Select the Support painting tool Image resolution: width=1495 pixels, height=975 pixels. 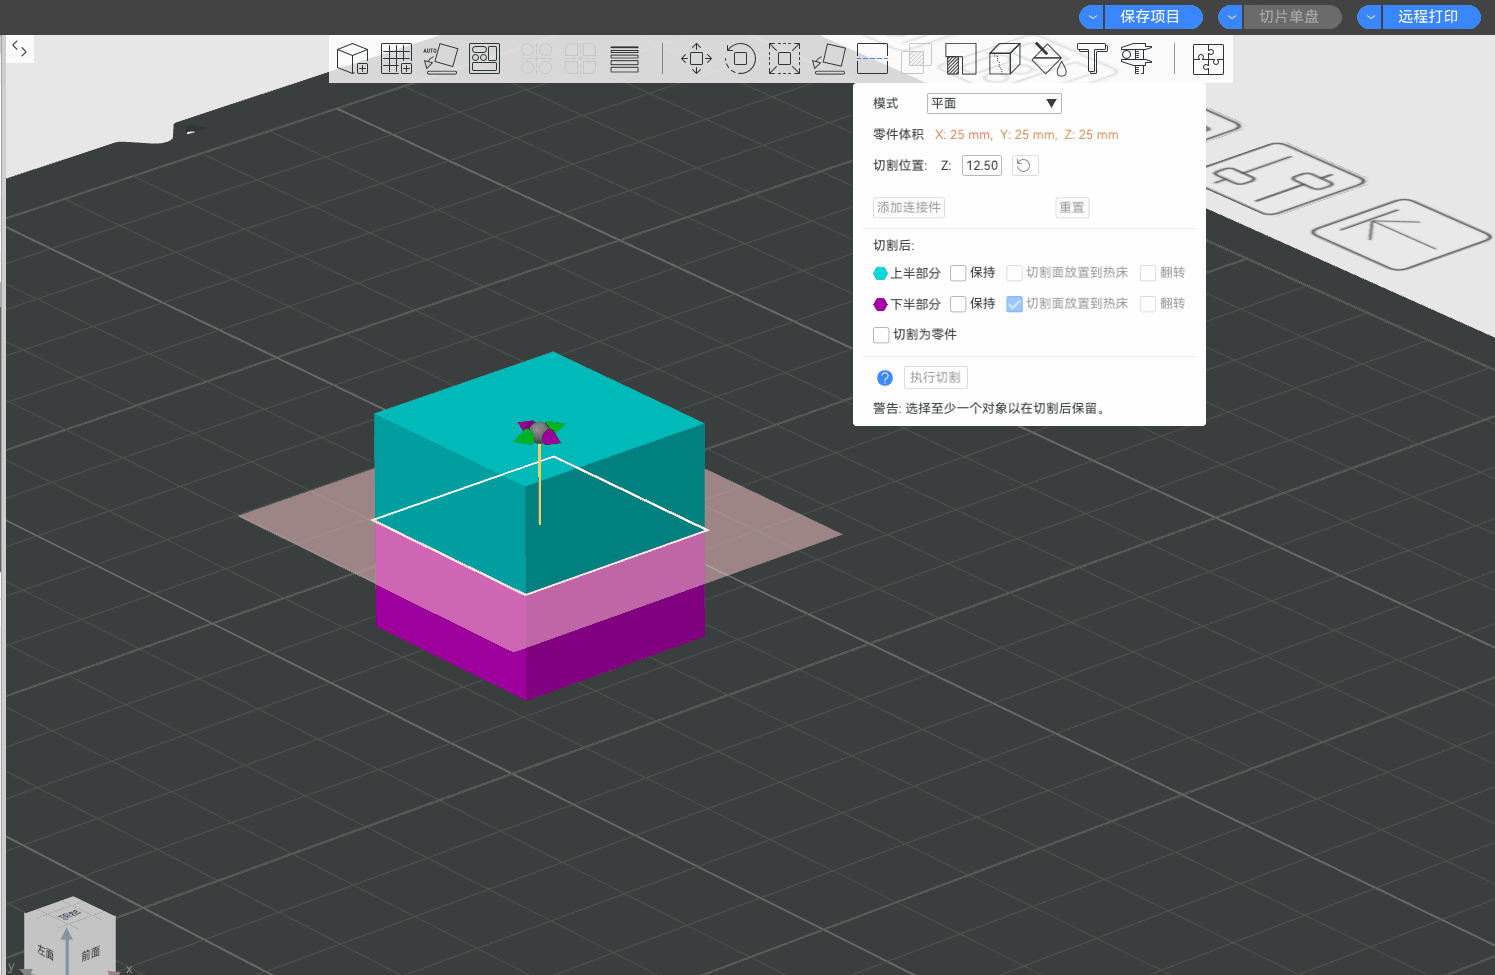click(x=960, y=59)
